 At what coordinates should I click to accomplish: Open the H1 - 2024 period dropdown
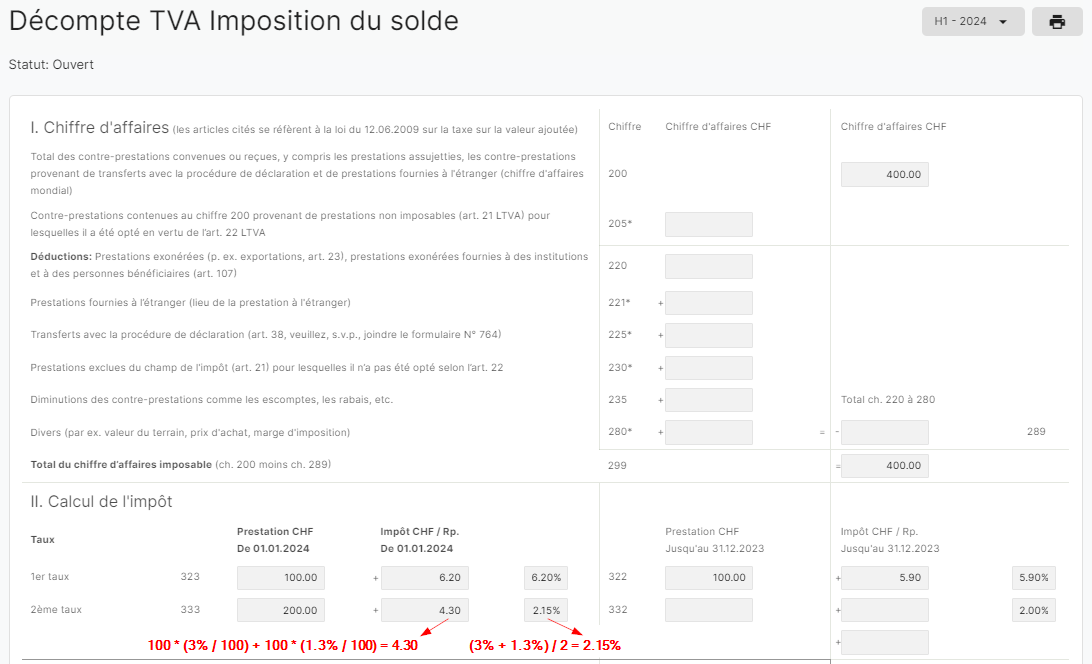pyautogui.click(x=973, y=22)
